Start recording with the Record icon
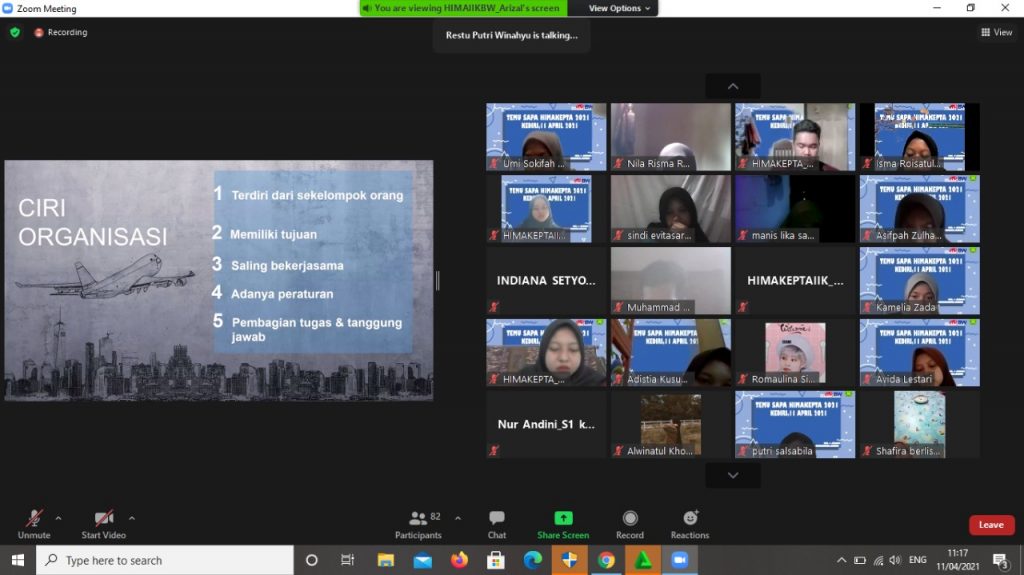Viewport: 1024px width, 575px height. (630, 518)
